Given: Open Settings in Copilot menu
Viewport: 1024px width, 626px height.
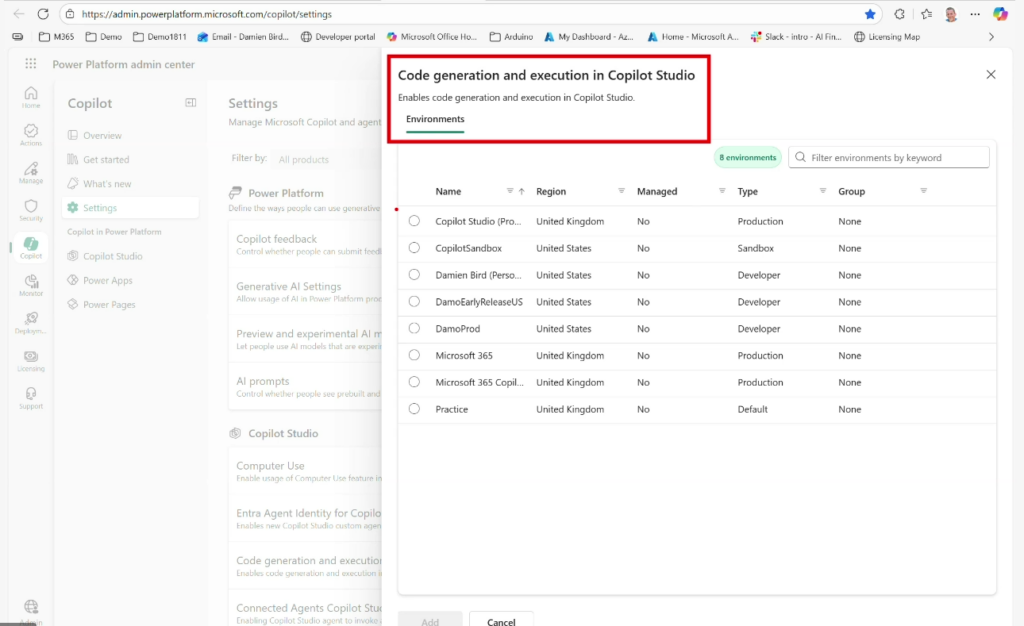Looking at the screenshot, I should pos(131,208).
